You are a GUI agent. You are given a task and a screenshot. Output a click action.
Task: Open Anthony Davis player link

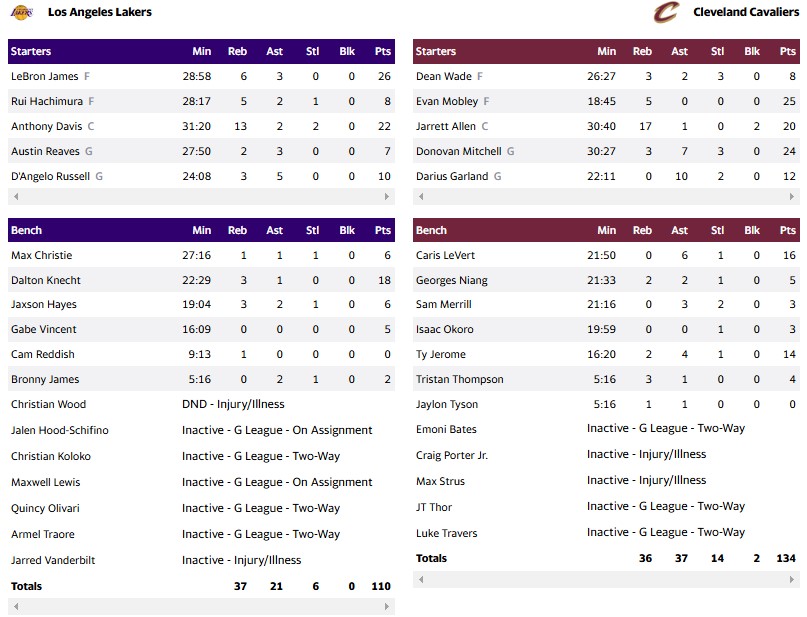coord(47,126)
